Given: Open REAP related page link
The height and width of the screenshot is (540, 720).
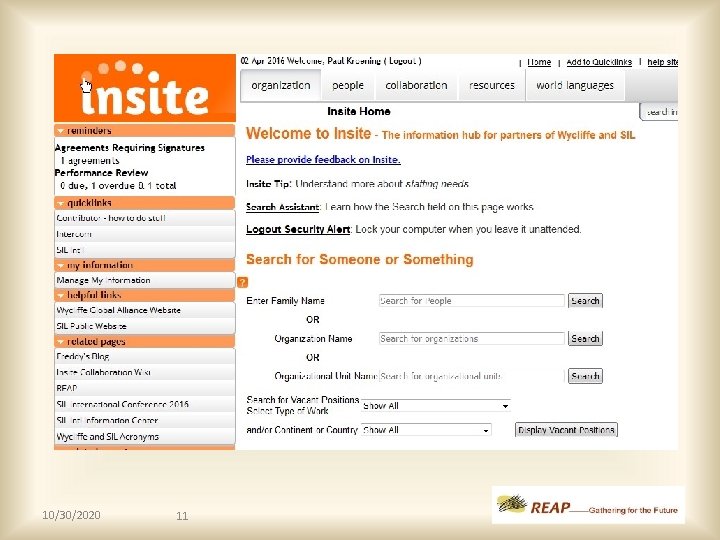Looking at the screenshot, I should pyautogui.click(x=145, y=388).
